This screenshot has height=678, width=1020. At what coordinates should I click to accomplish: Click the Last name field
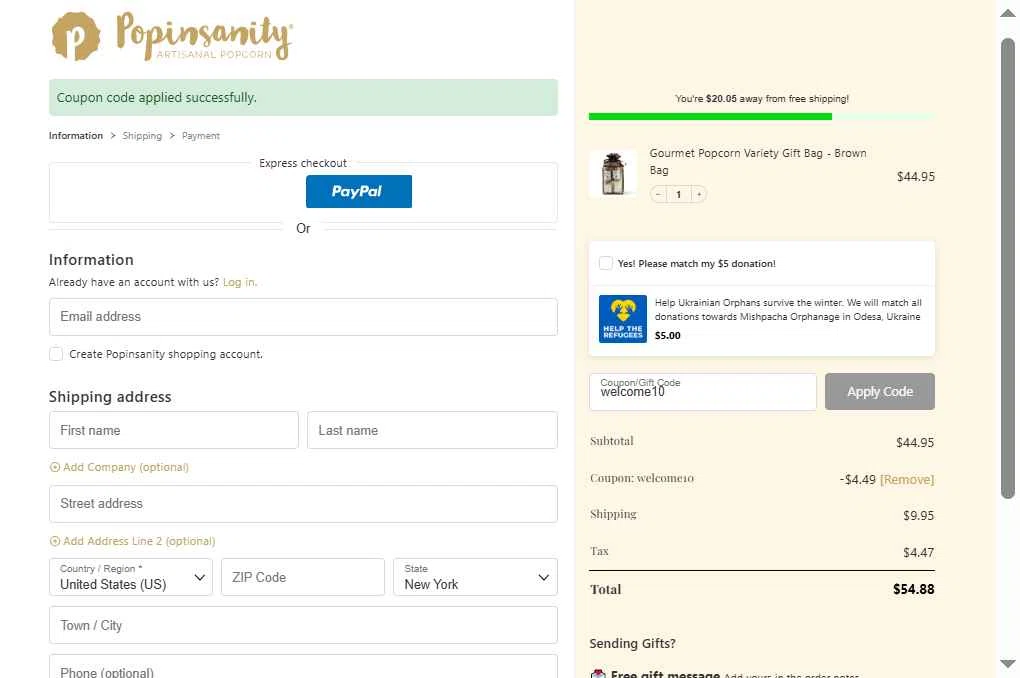tap(432, 430)
